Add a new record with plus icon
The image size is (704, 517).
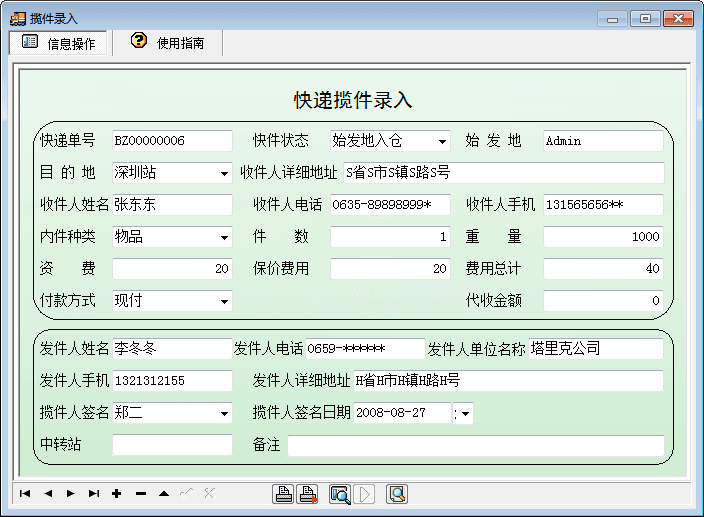tap(117, 493)
